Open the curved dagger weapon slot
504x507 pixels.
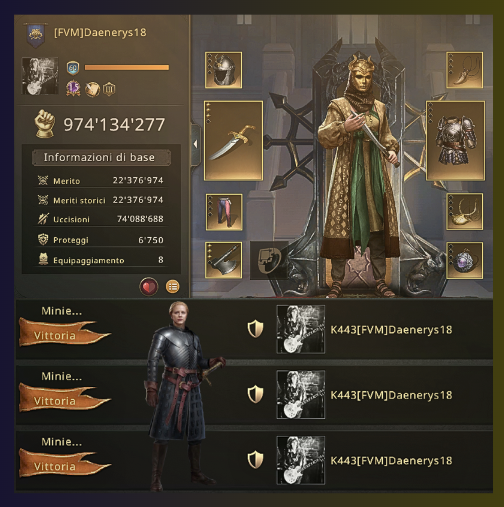point(233,141)
